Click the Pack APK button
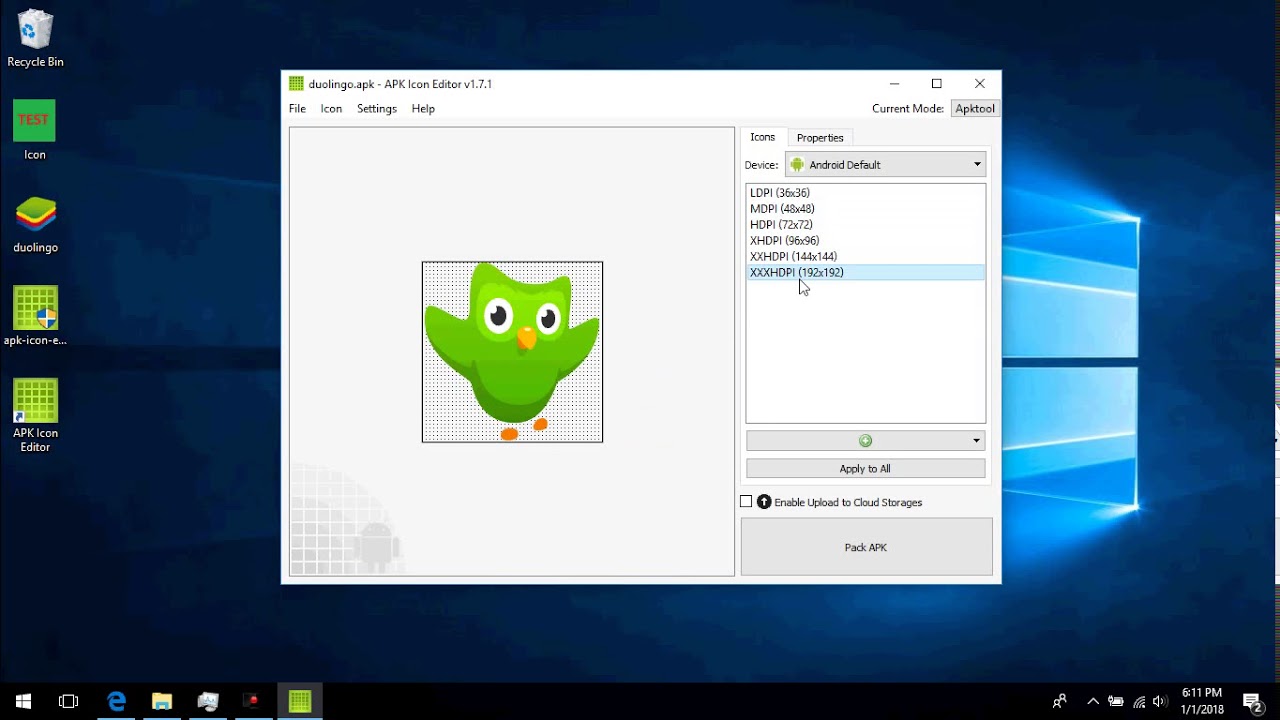The image size is (1280, 720). (x=865, y=547)
